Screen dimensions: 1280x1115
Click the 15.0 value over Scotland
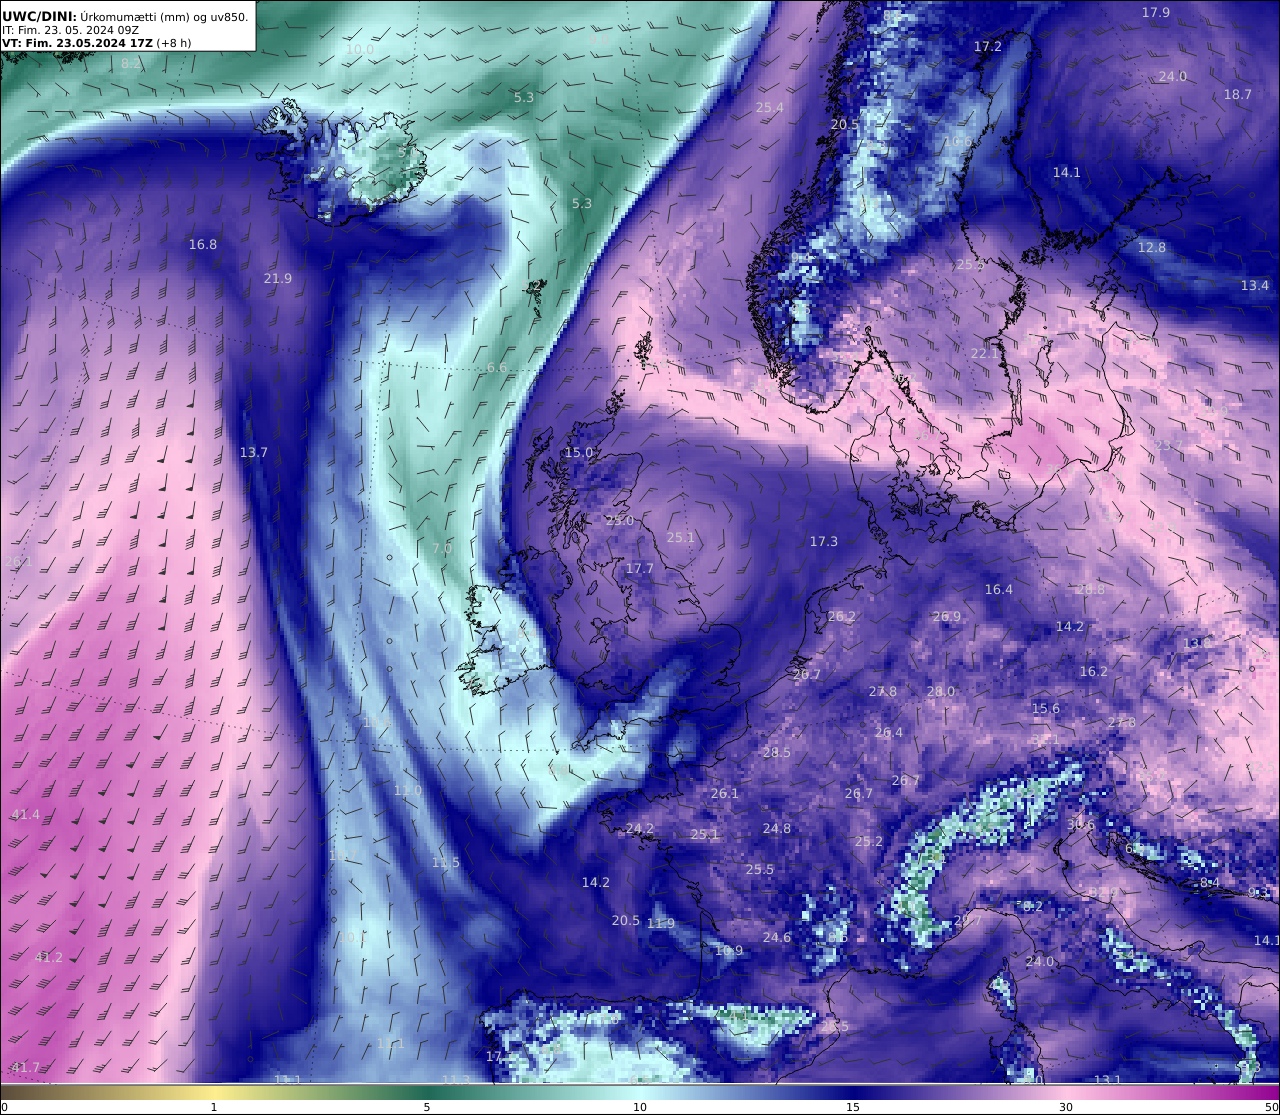(x=579, y=452)
